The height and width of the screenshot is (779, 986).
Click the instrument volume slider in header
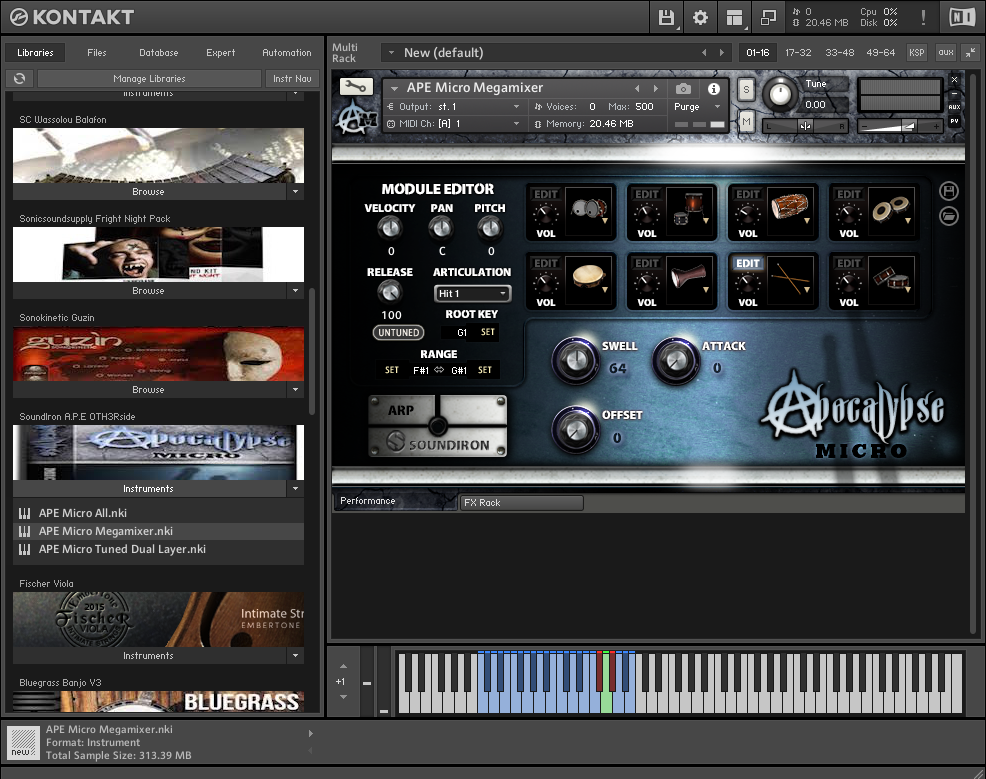[x=900, y=126]
